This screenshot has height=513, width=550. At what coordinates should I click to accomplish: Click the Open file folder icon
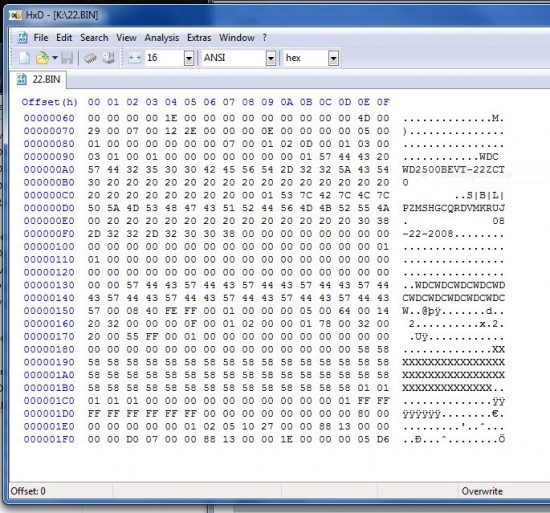[42, 58]
